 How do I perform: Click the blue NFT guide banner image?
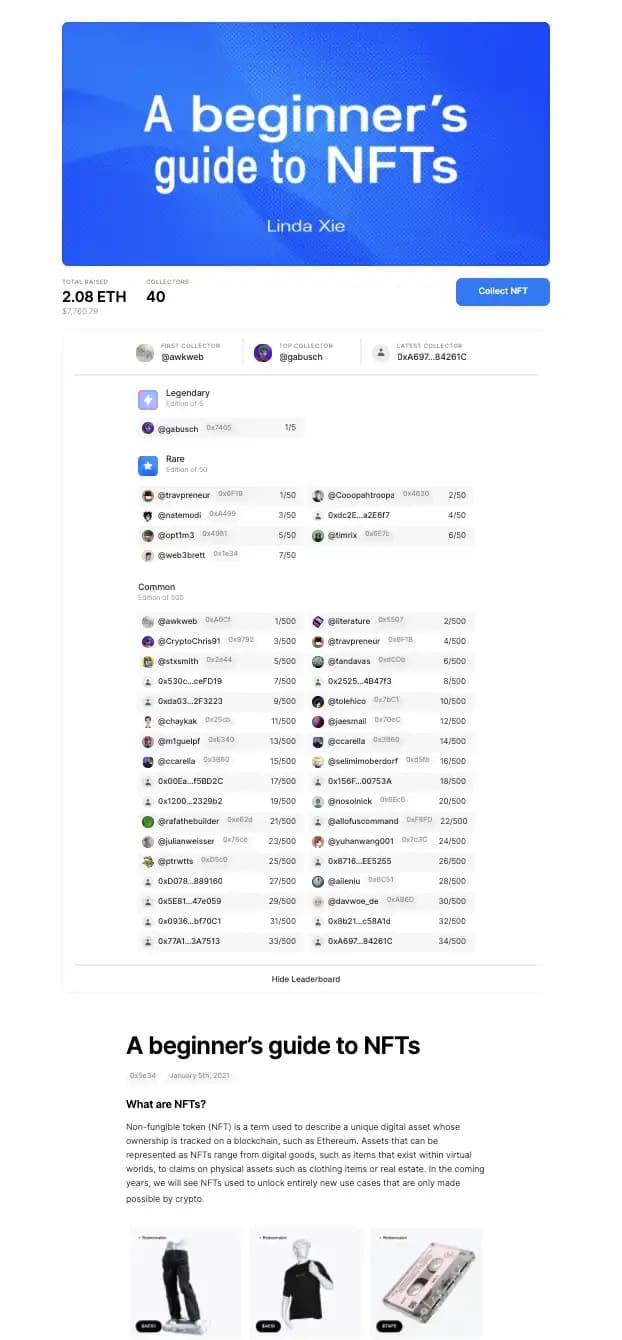[x=306, y=144]
